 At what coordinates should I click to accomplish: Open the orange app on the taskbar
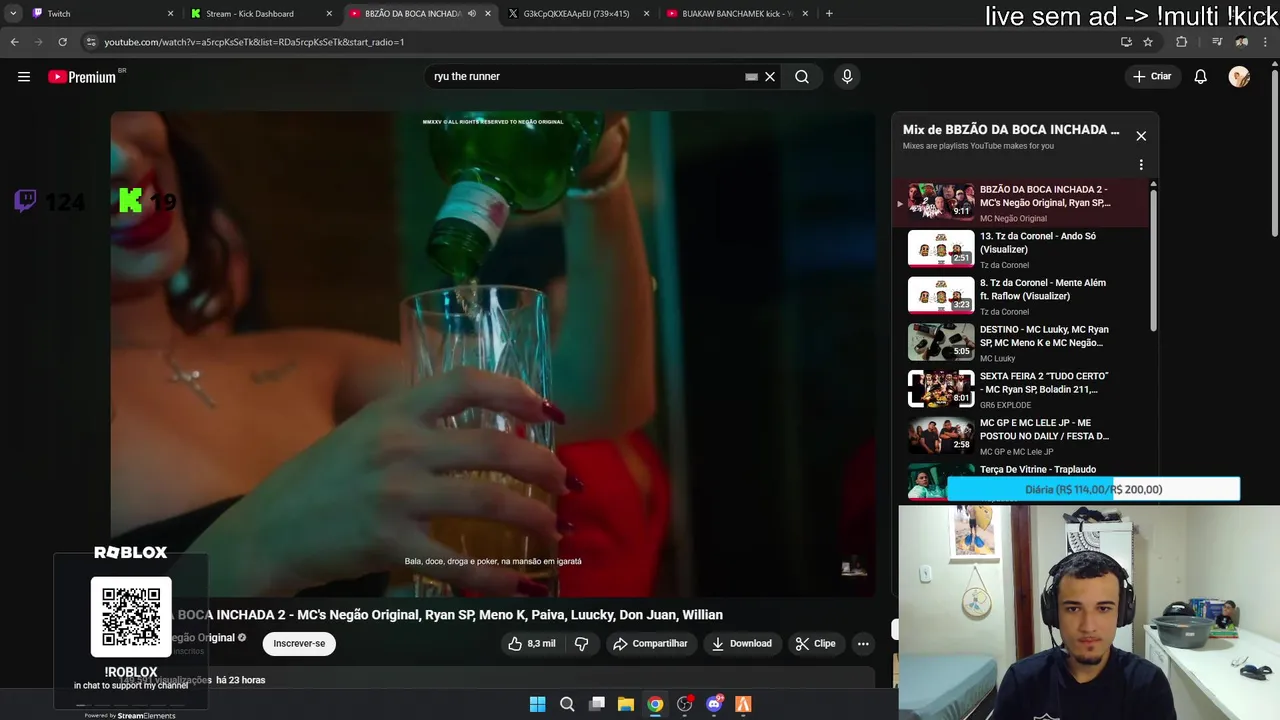click(x=743, y=704)
